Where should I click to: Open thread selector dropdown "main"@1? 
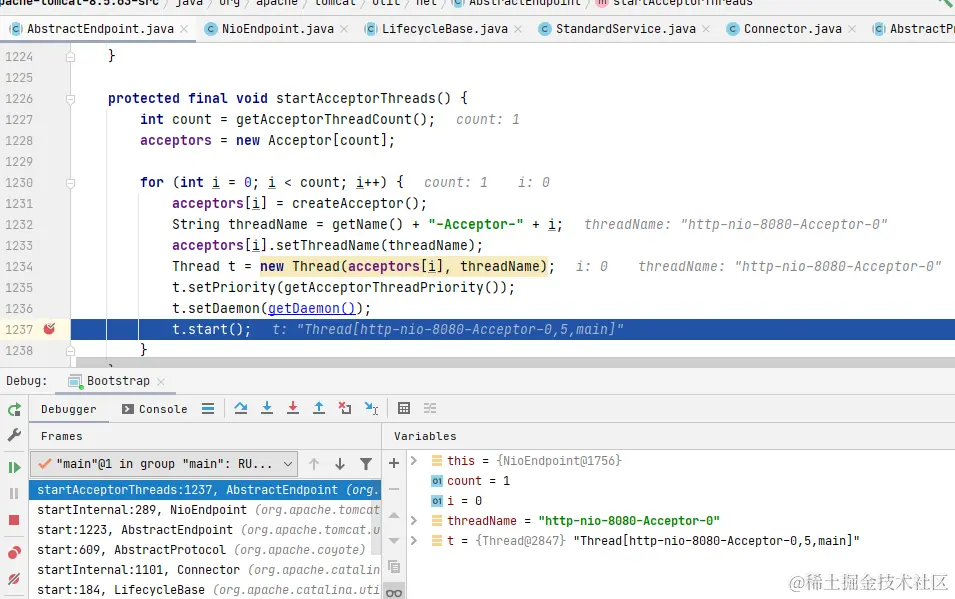tap(163, 464)
